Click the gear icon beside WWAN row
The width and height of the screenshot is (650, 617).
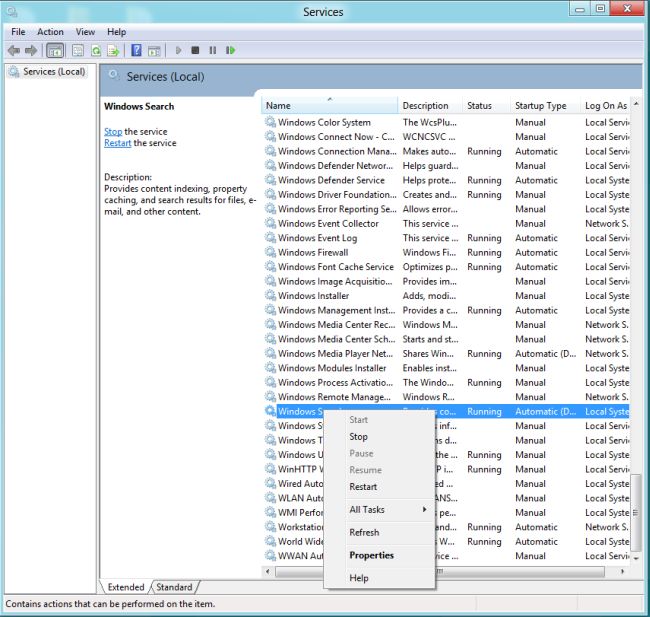(x=270, y=555)
